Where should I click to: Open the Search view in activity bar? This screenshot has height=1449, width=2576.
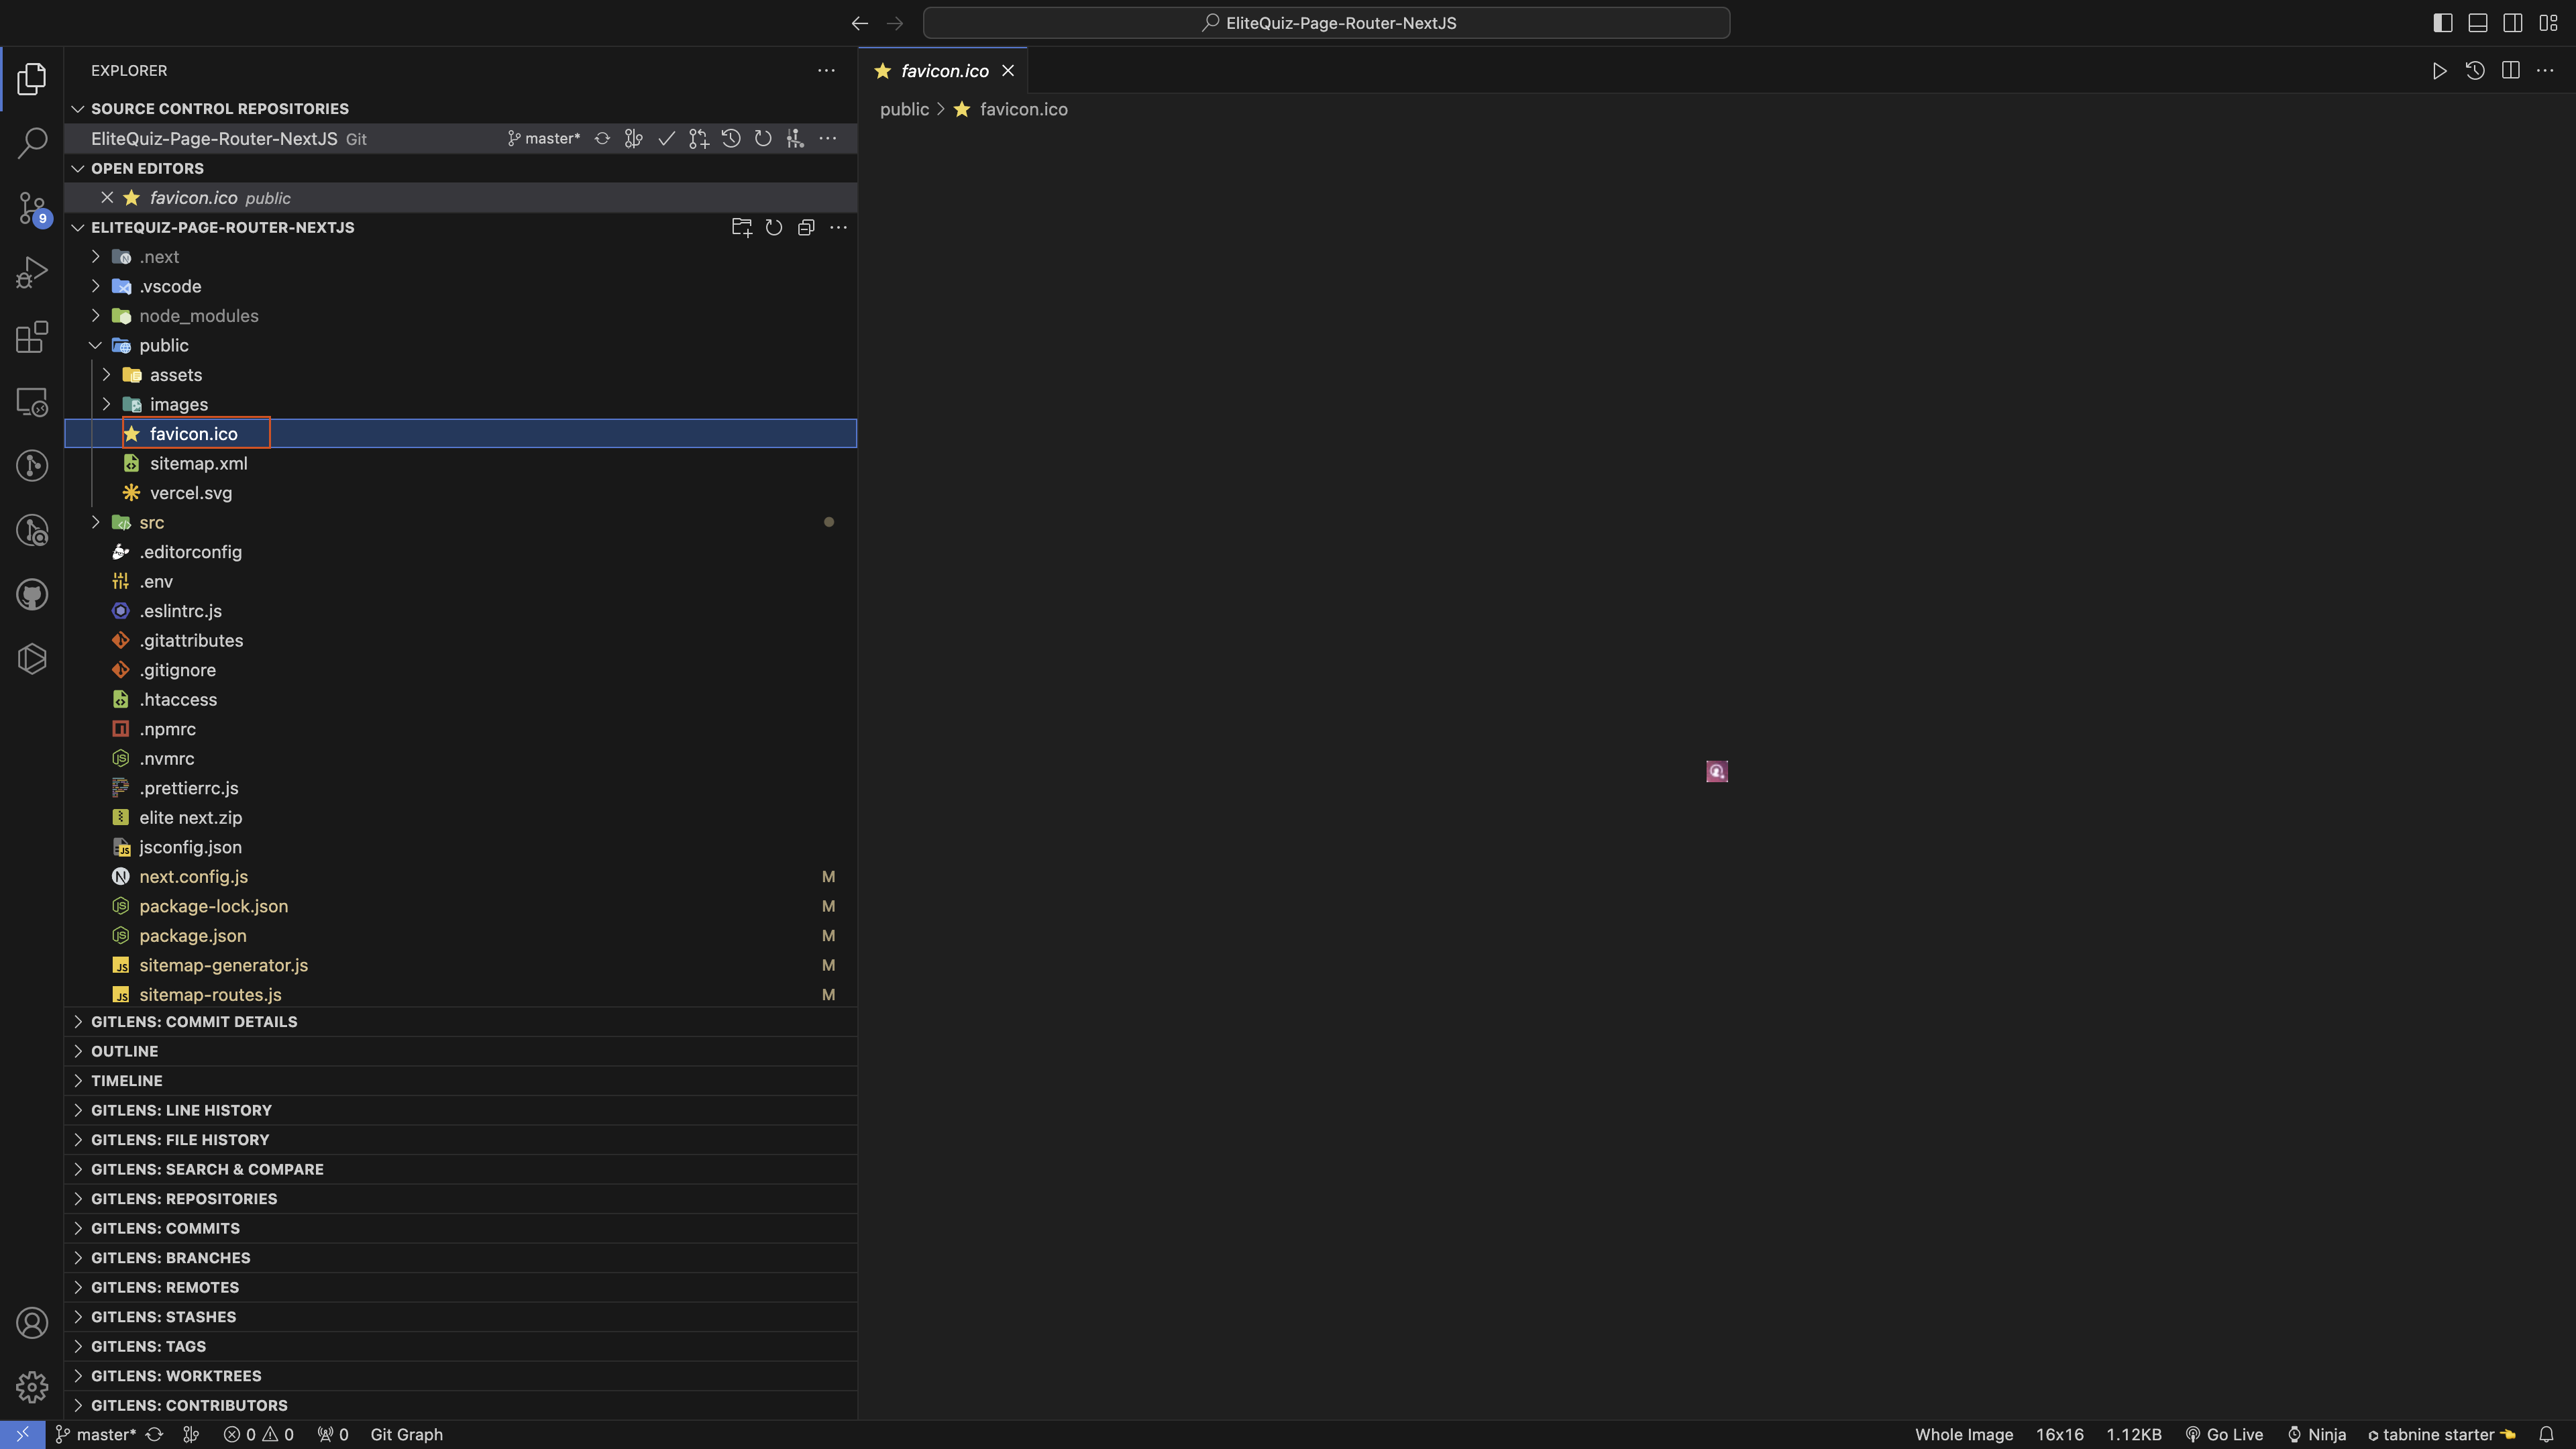click(x=32, y=143)
